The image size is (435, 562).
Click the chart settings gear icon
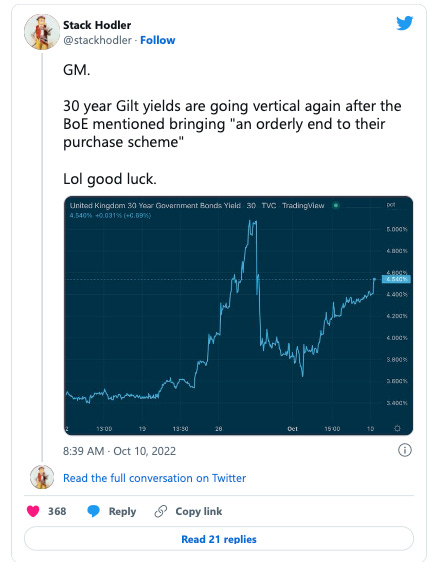click(397, 428)
